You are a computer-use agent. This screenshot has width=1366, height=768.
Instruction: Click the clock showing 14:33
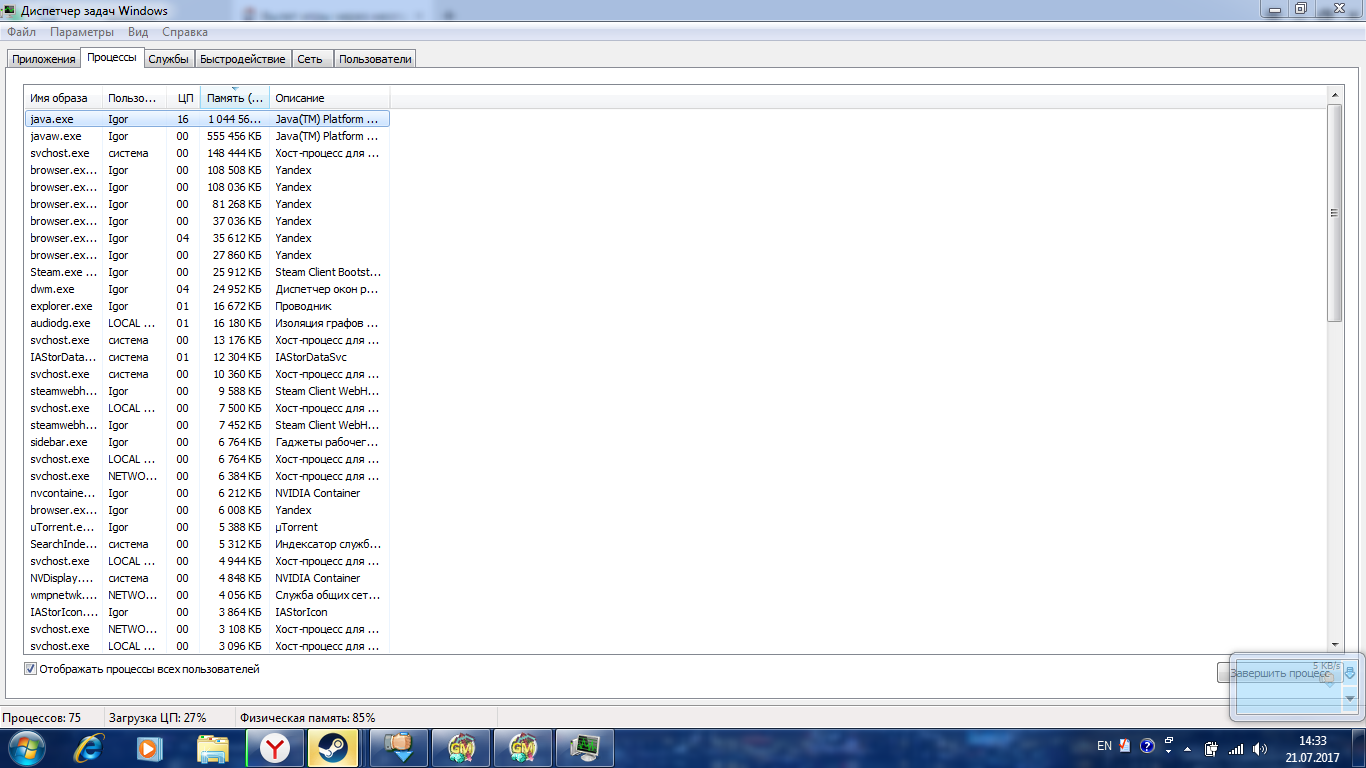(x=1312, y=741)
